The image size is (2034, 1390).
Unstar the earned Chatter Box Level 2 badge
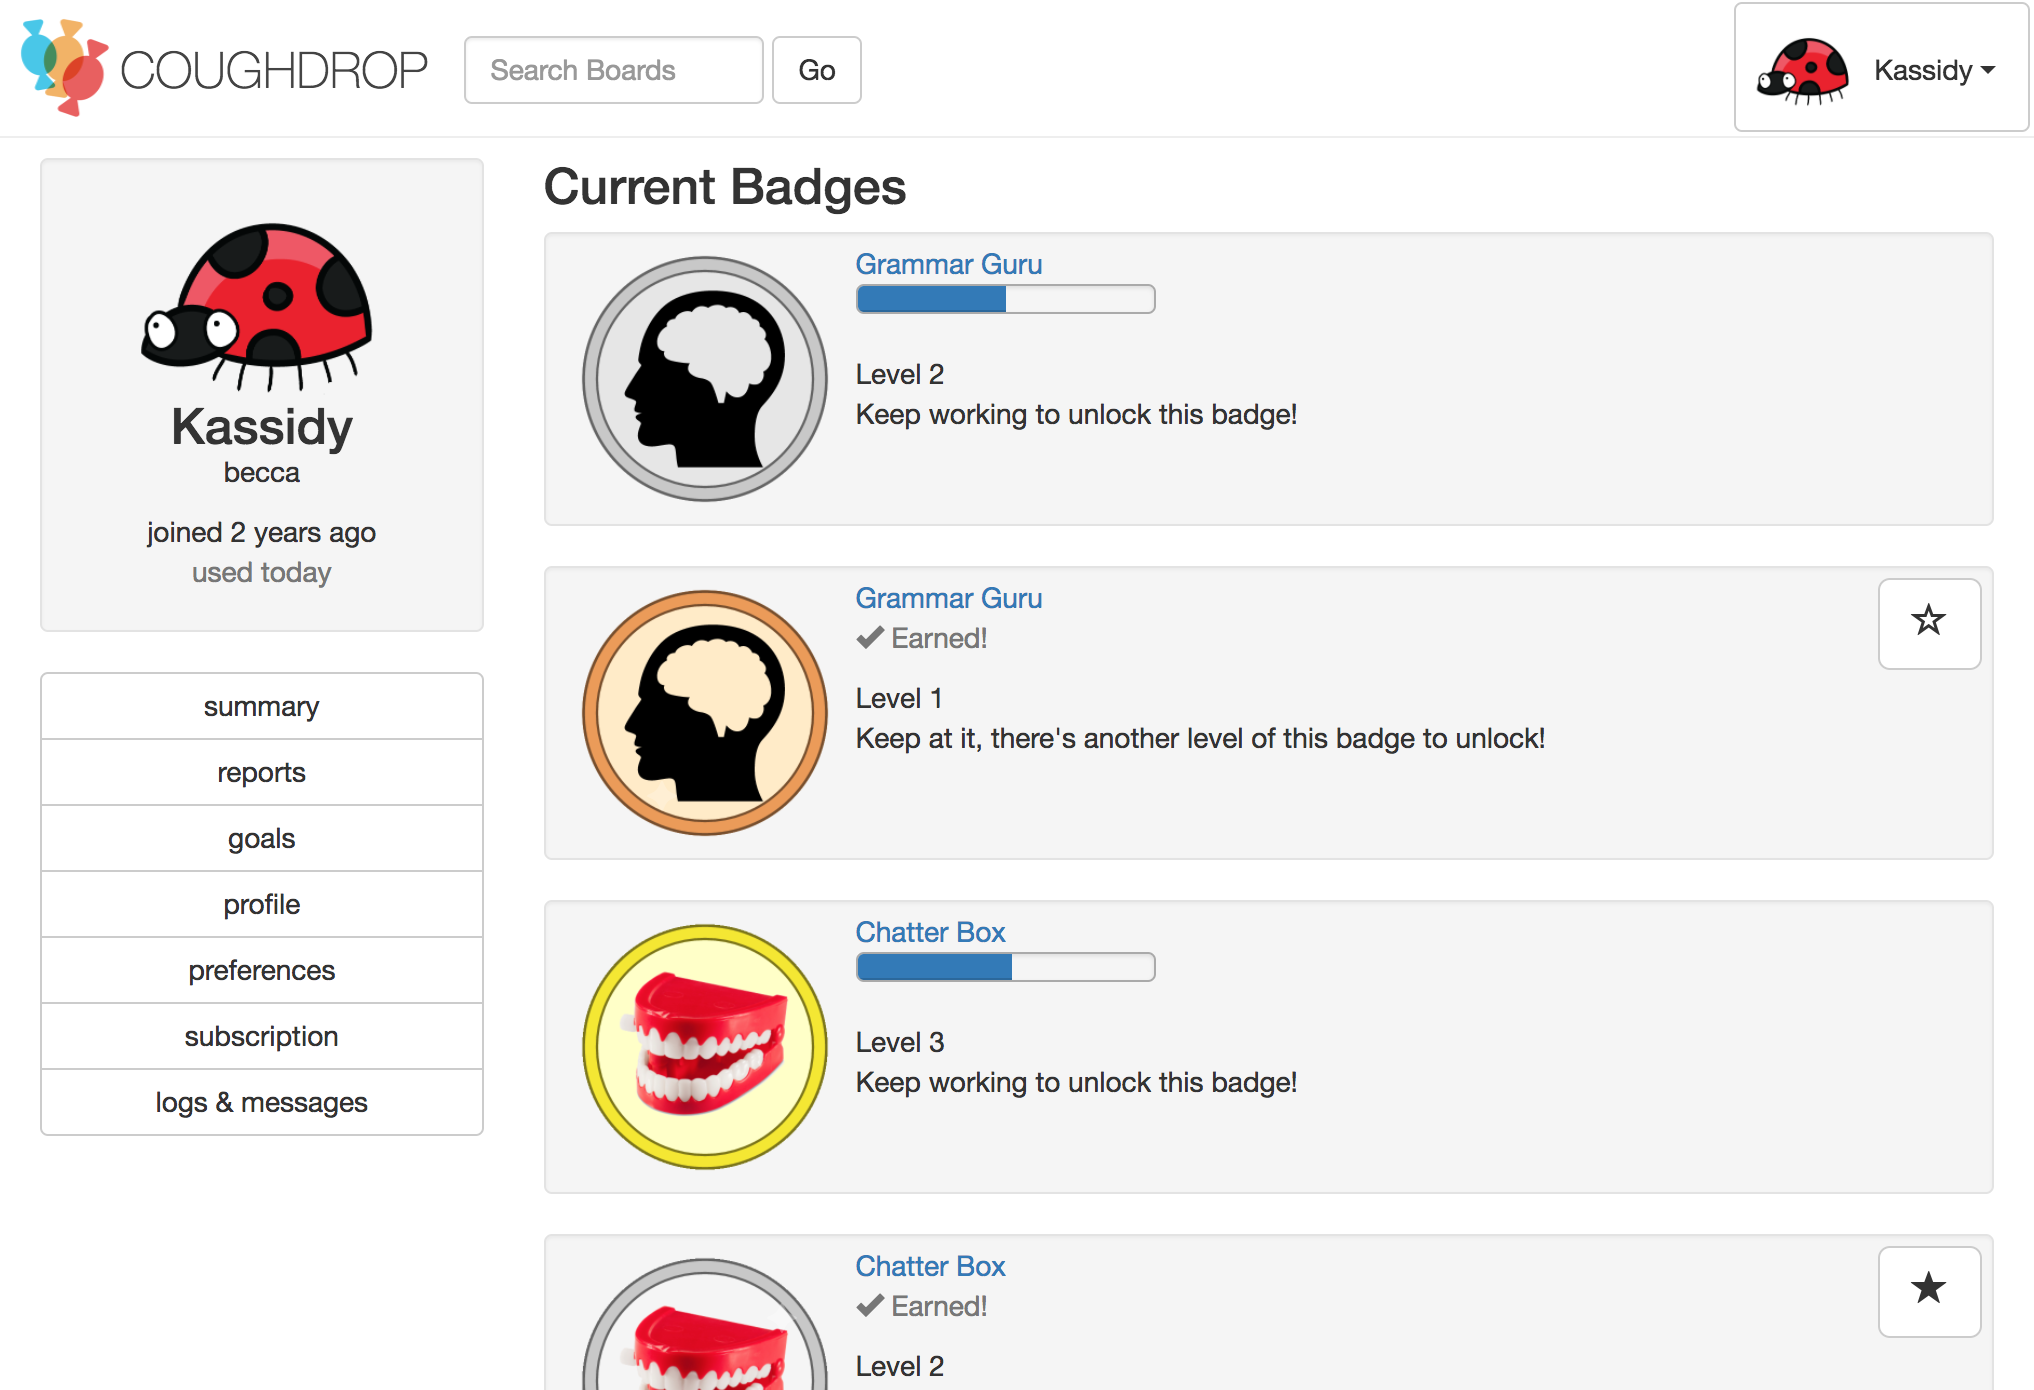pyautogui.click(x=1928, y=1290)
